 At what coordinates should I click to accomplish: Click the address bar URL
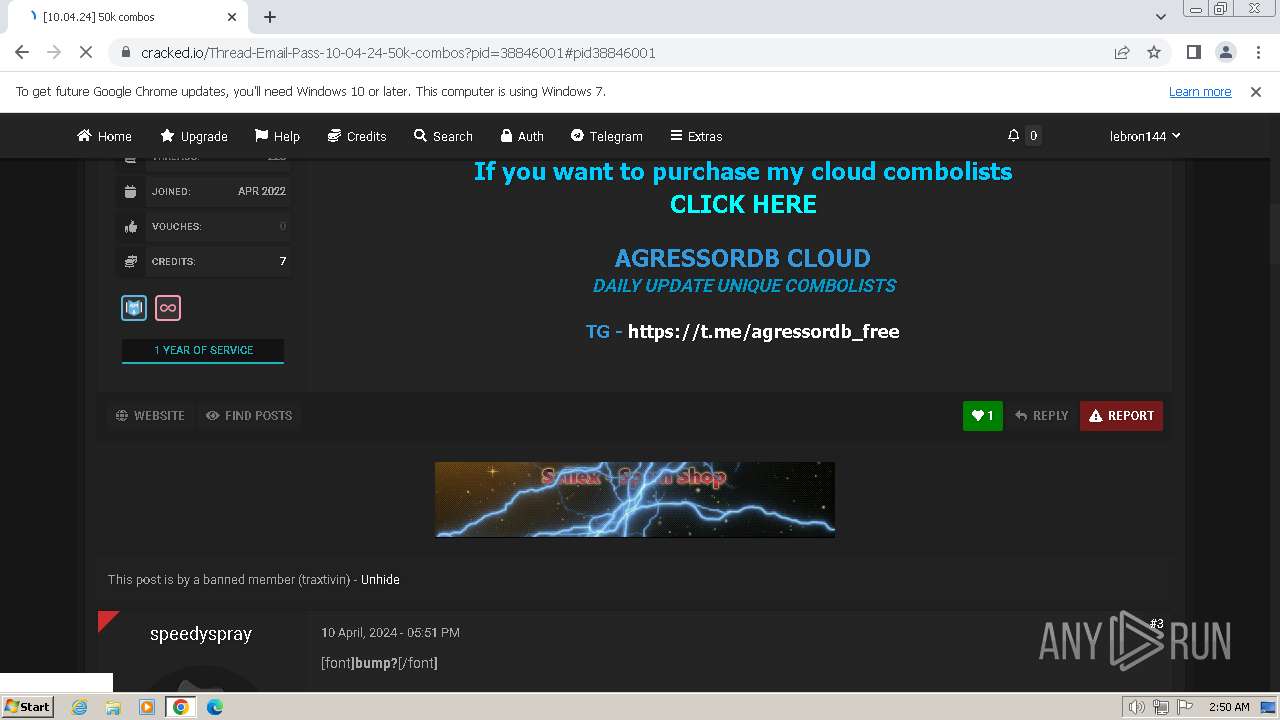pos(398,53)
